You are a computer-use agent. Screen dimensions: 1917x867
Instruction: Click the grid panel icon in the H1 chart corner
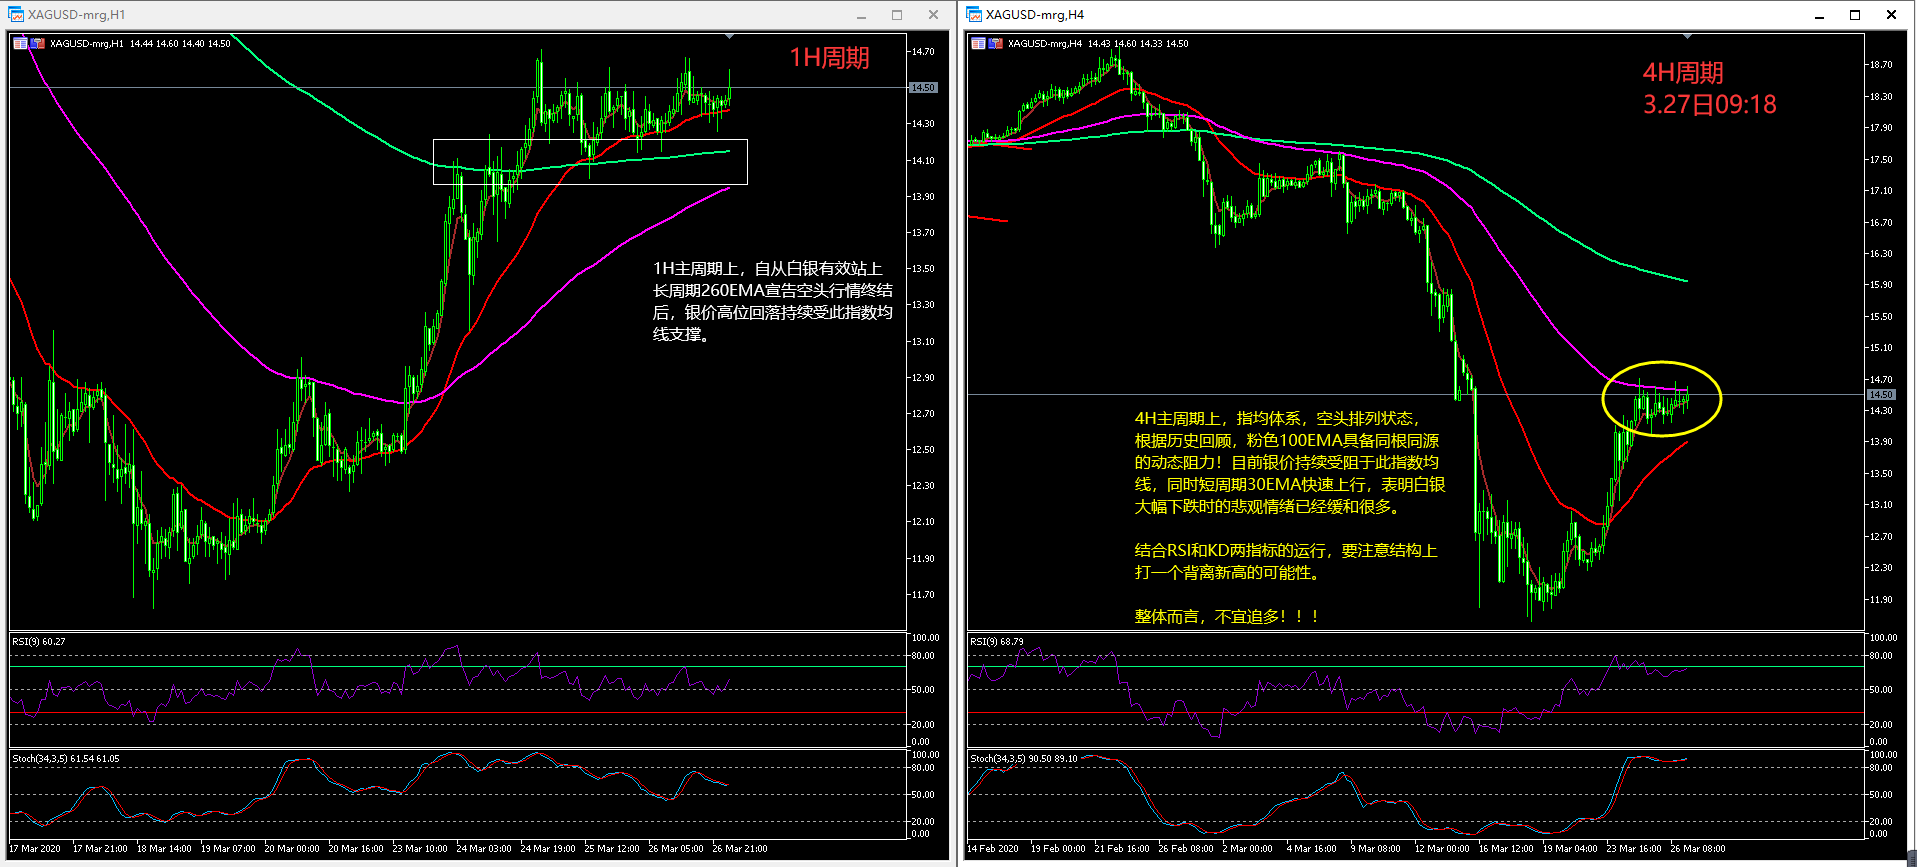click(x=20, y=43)
